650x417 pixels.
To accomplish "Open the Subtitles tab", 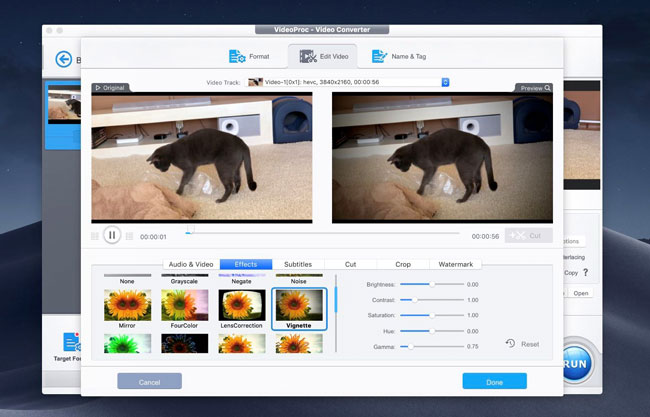I will [x=298, y=264].
